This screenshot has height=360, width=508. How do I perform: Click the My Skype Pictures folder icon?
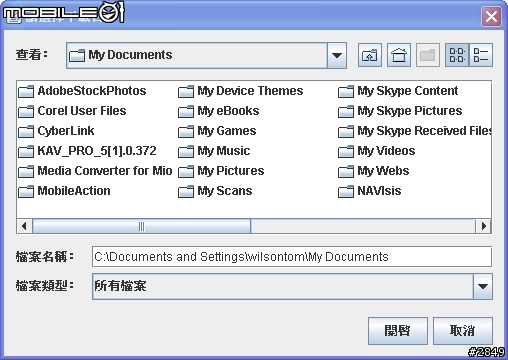point(346,111)
